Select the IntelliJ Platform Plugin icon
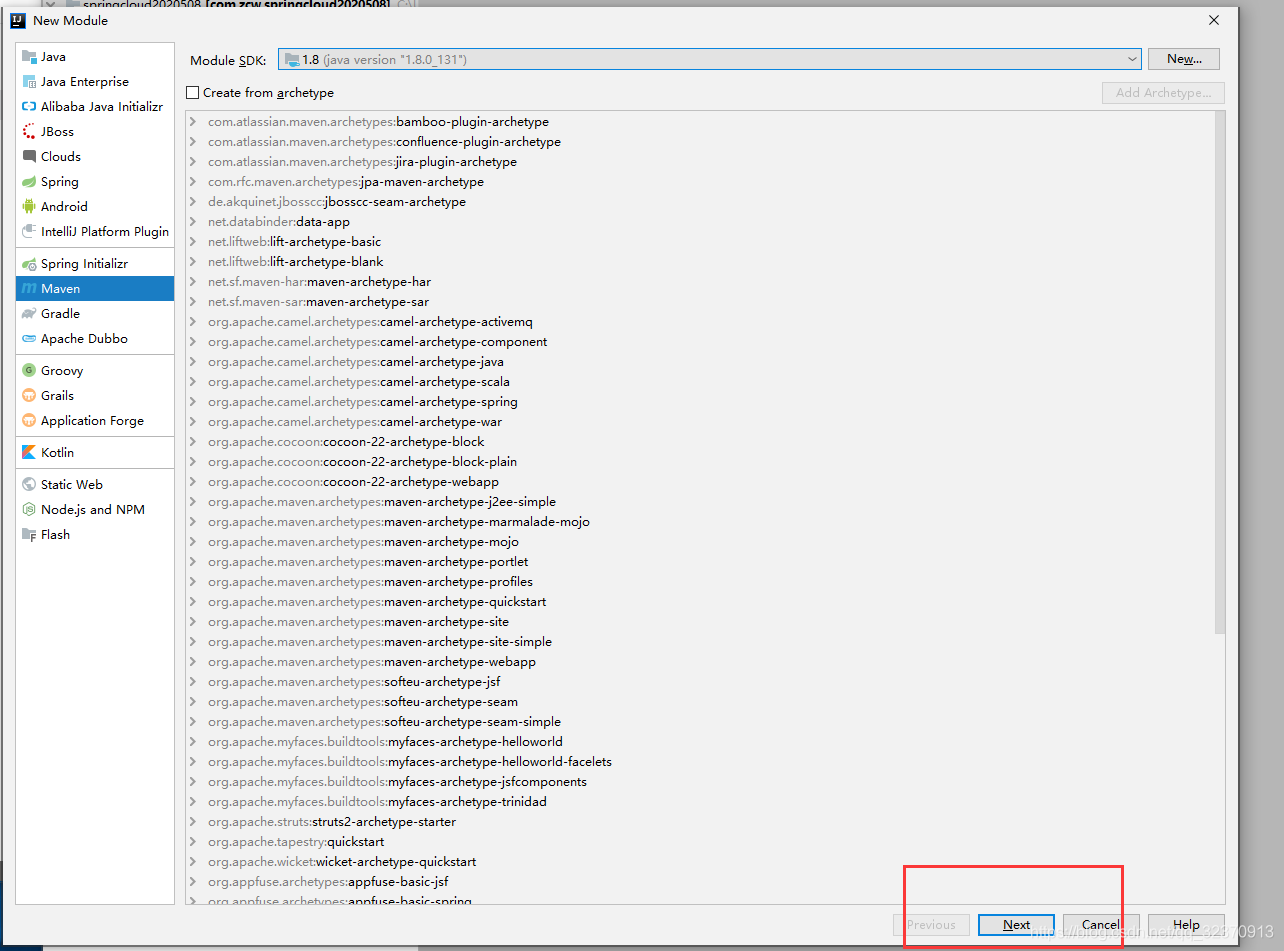 [x=29, y=232]
